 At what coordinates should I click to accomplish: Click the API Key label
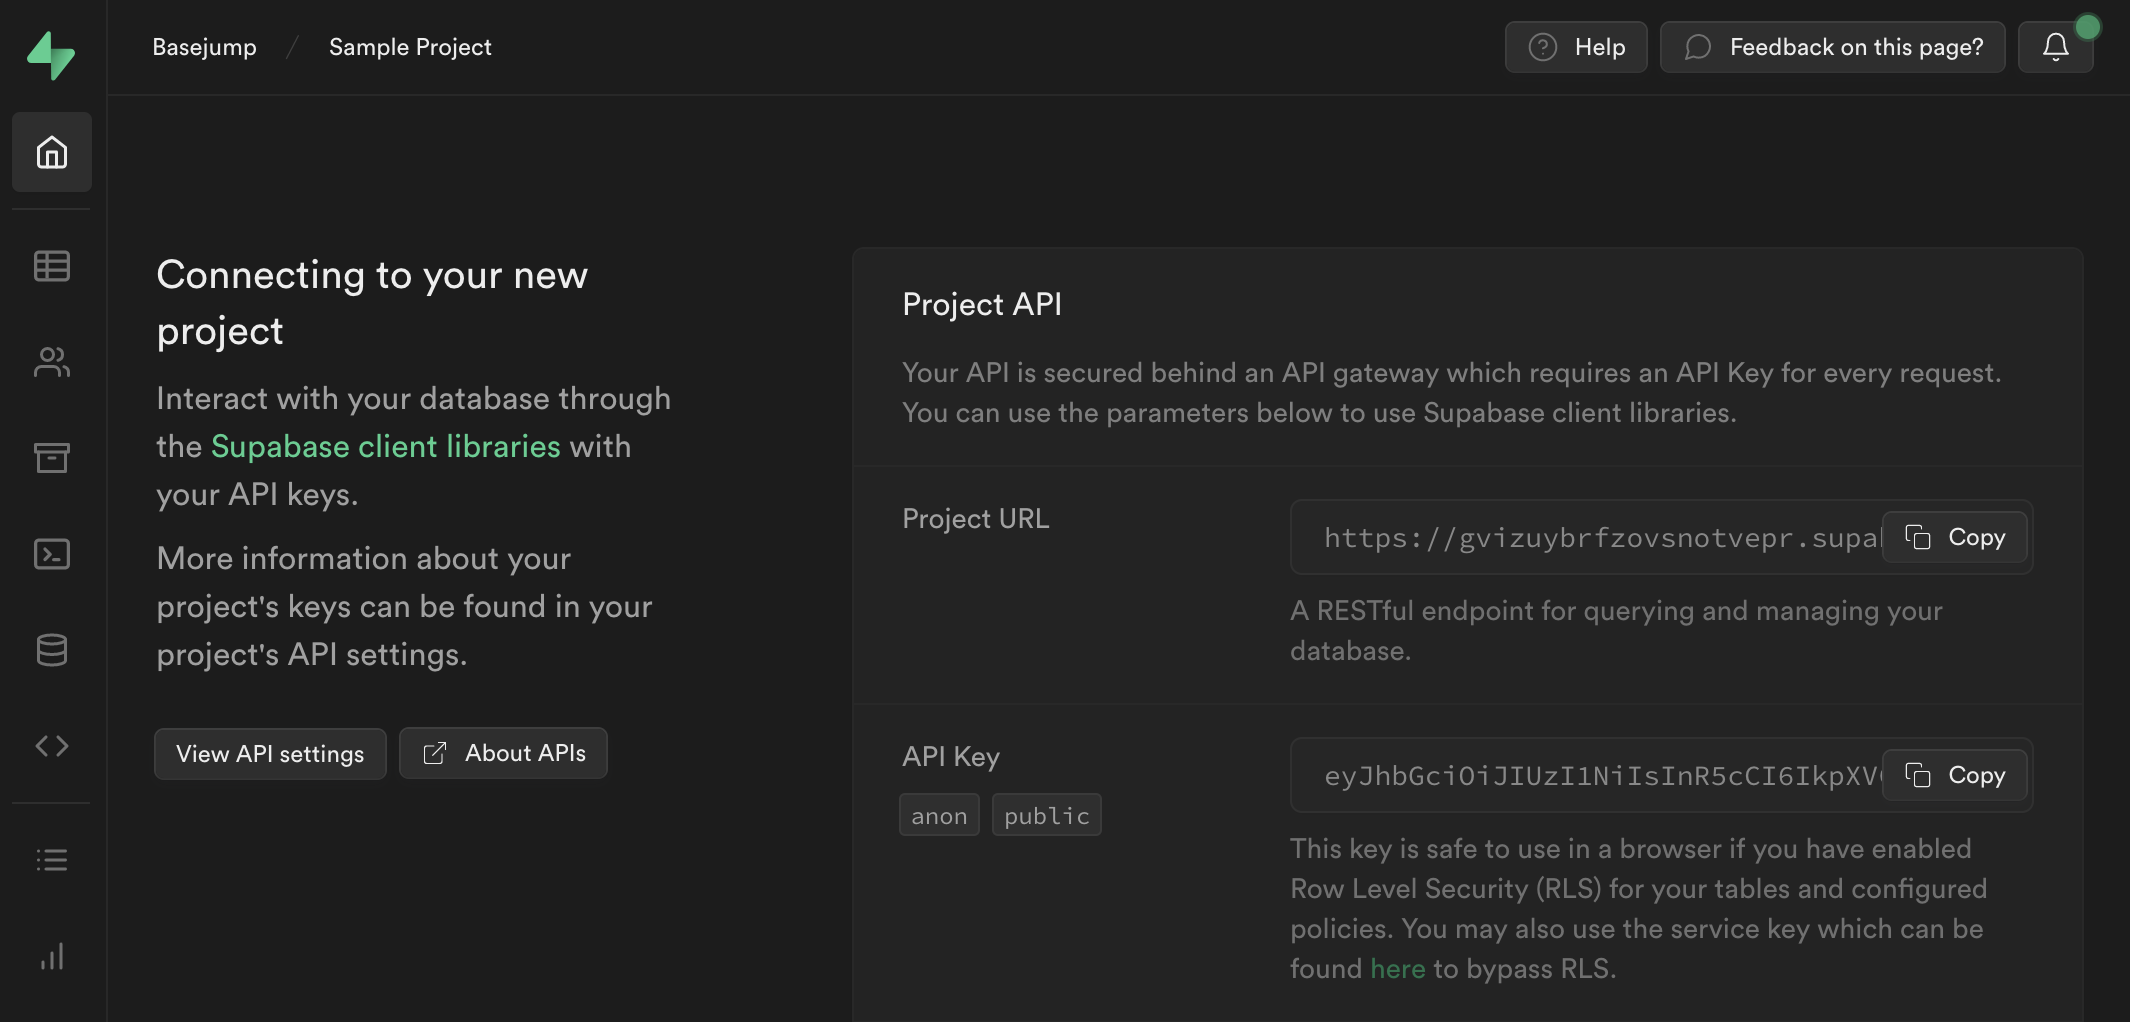951,757
